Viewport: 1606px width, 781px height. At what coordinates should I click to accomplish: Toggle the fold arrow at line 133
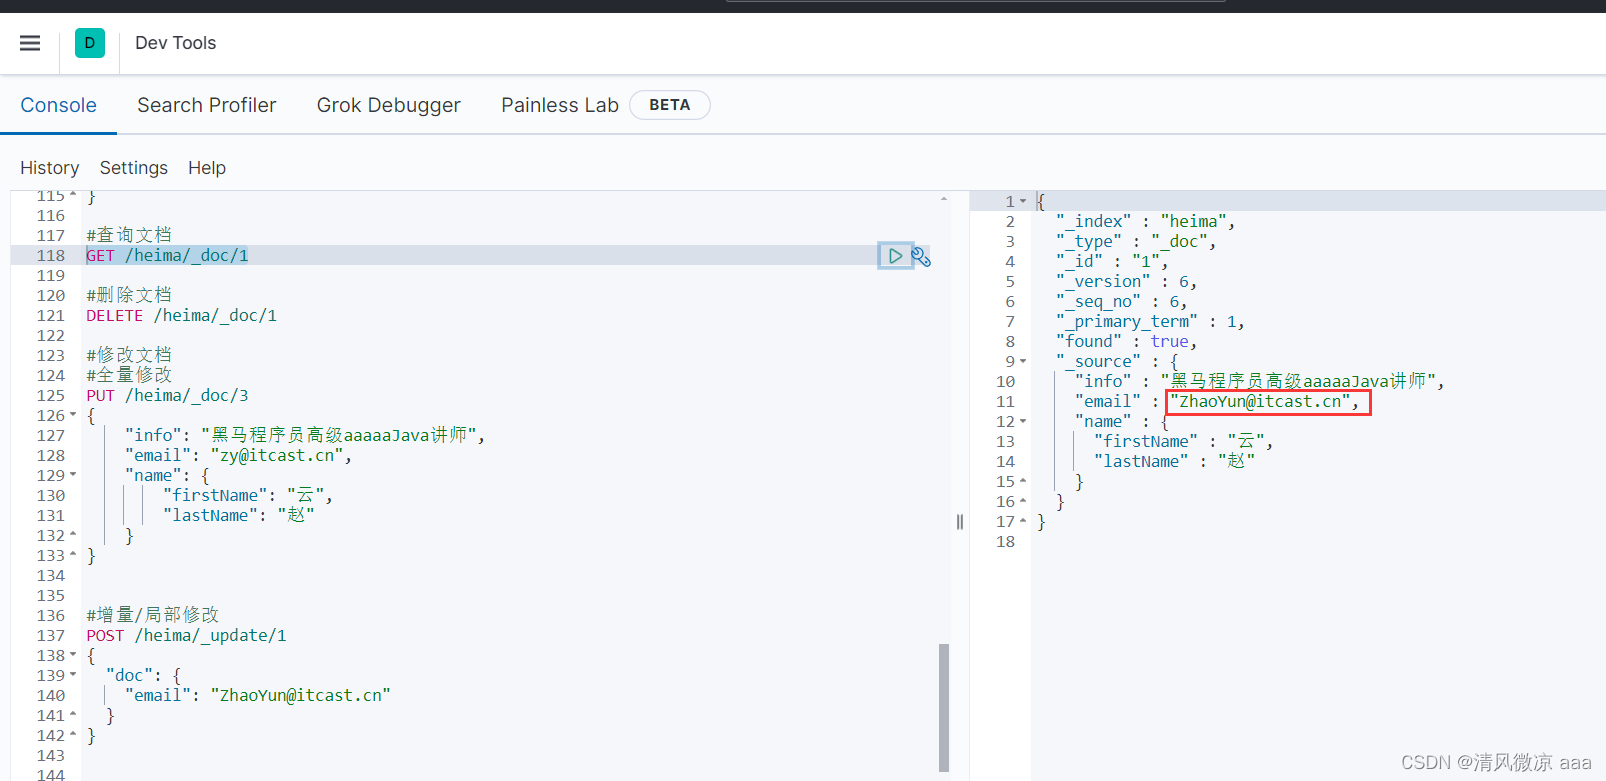73,555
